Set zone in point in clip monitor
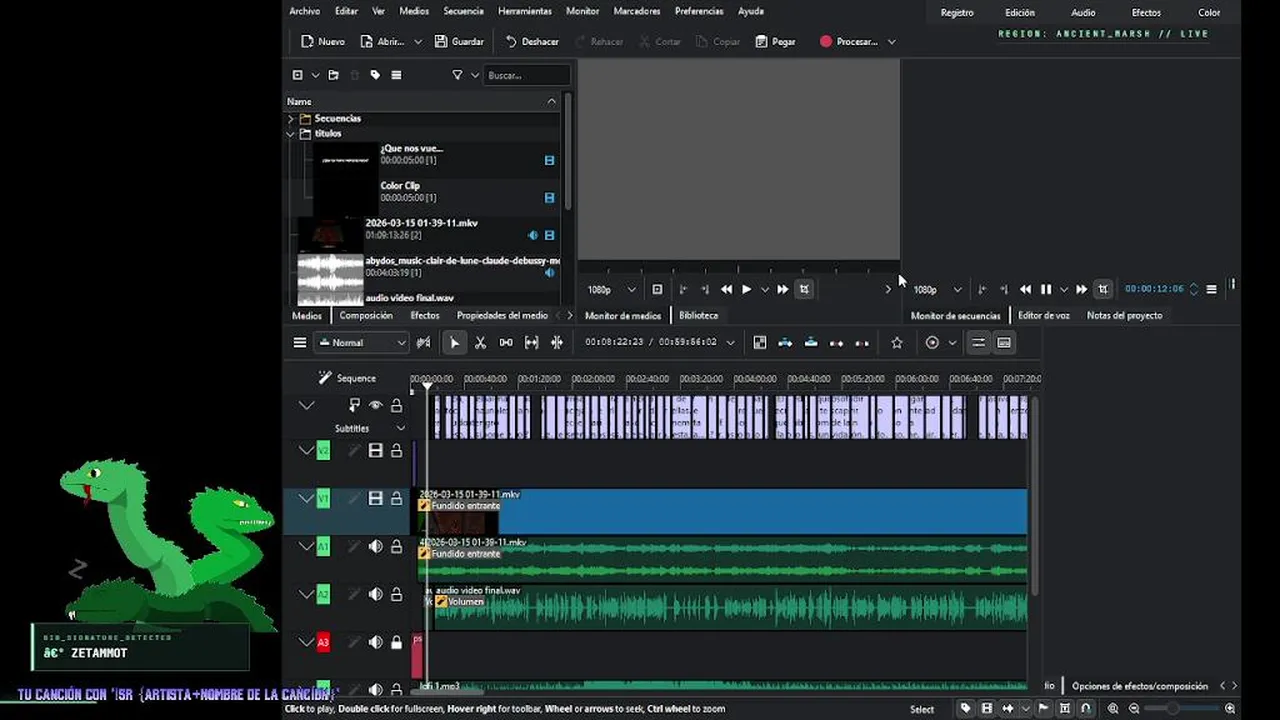The width and height of the screenshot is (1280, 720). coord(683,289)
